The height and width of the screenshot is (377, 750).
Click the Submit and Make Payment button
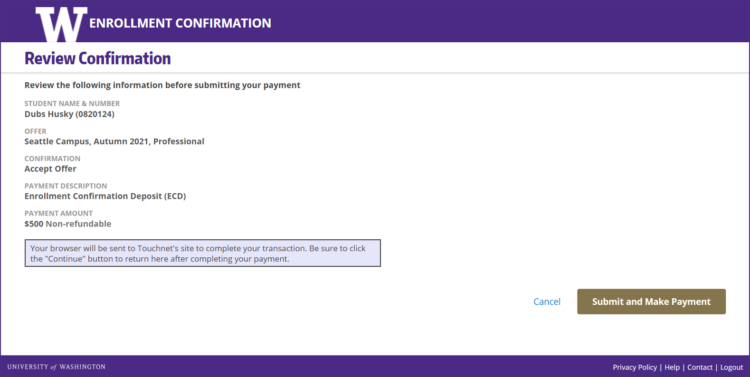pyautogui.click(x=651, y=301)
